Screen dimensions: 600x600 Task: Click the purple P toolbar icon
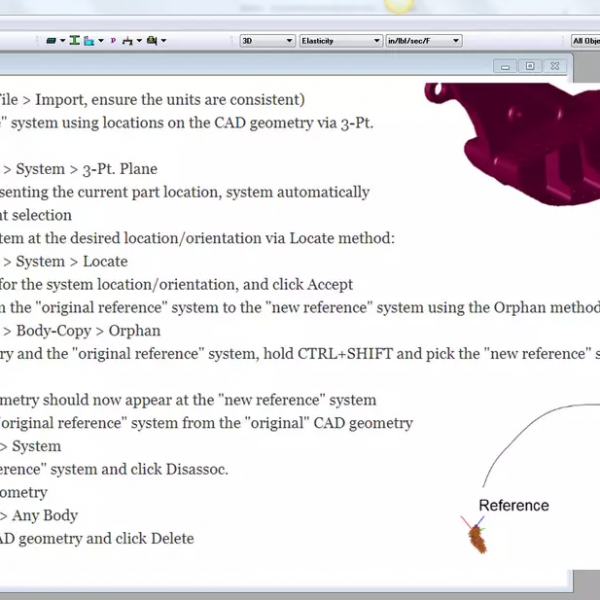coord(113,41)
